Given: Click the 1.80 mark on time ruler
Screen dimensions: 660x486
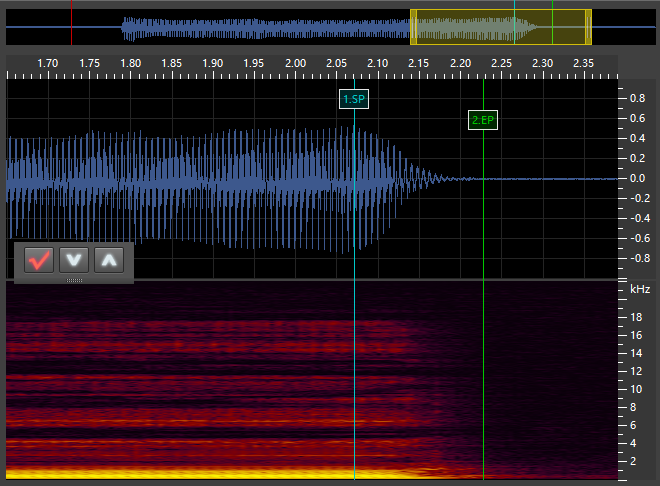Looking at the screenshot, I should point(130,64).
